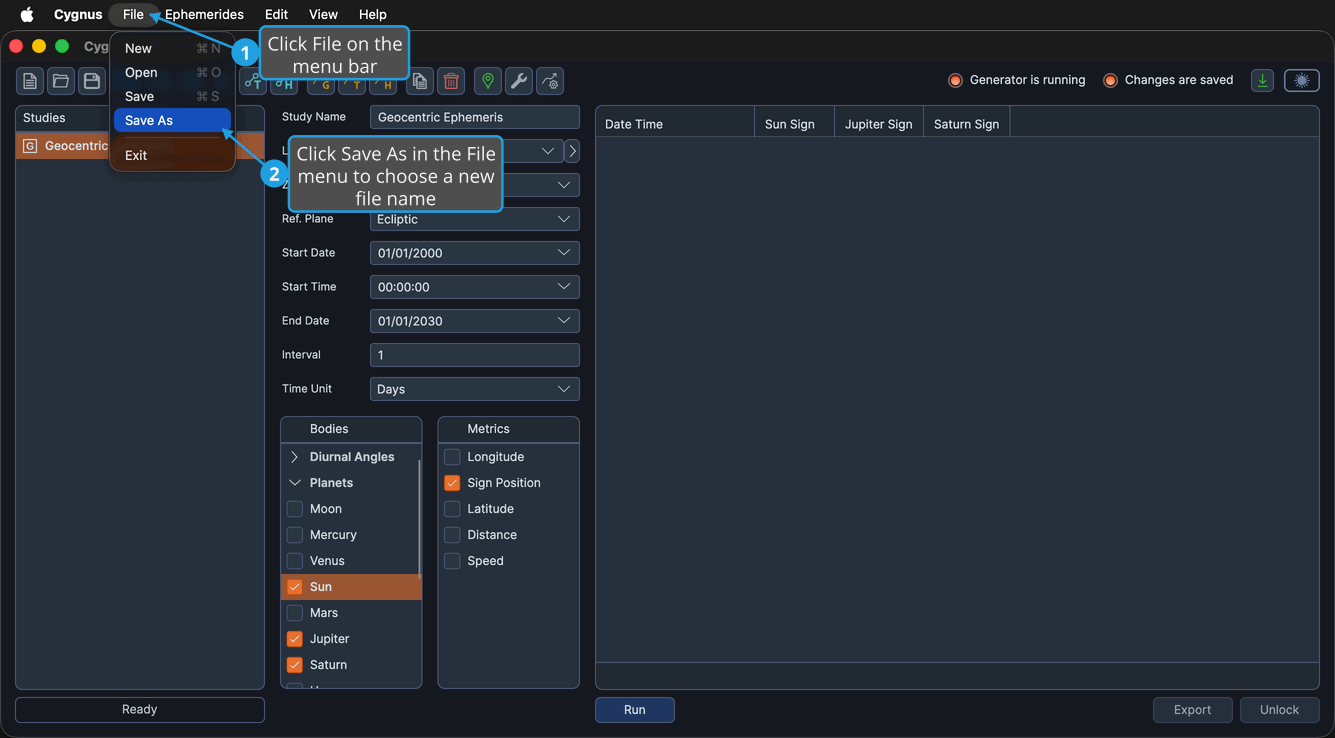Click the chart with gear icon
The image size is (1335, 738).
coord(550,81)
